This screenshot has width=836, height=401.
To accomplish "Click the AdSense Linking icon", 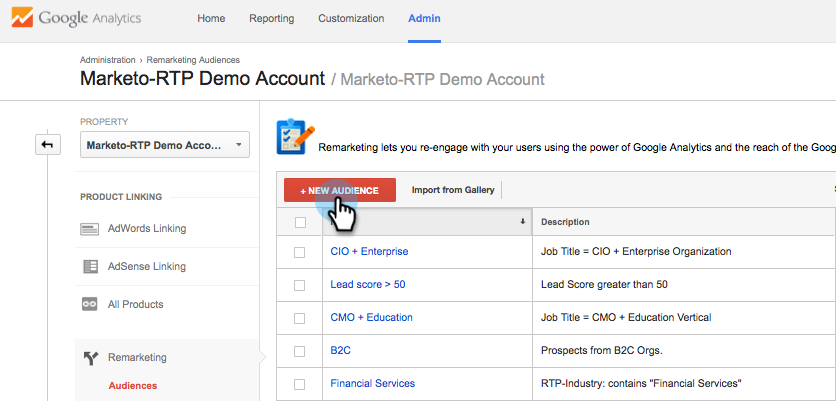I will tap(90, 267).
